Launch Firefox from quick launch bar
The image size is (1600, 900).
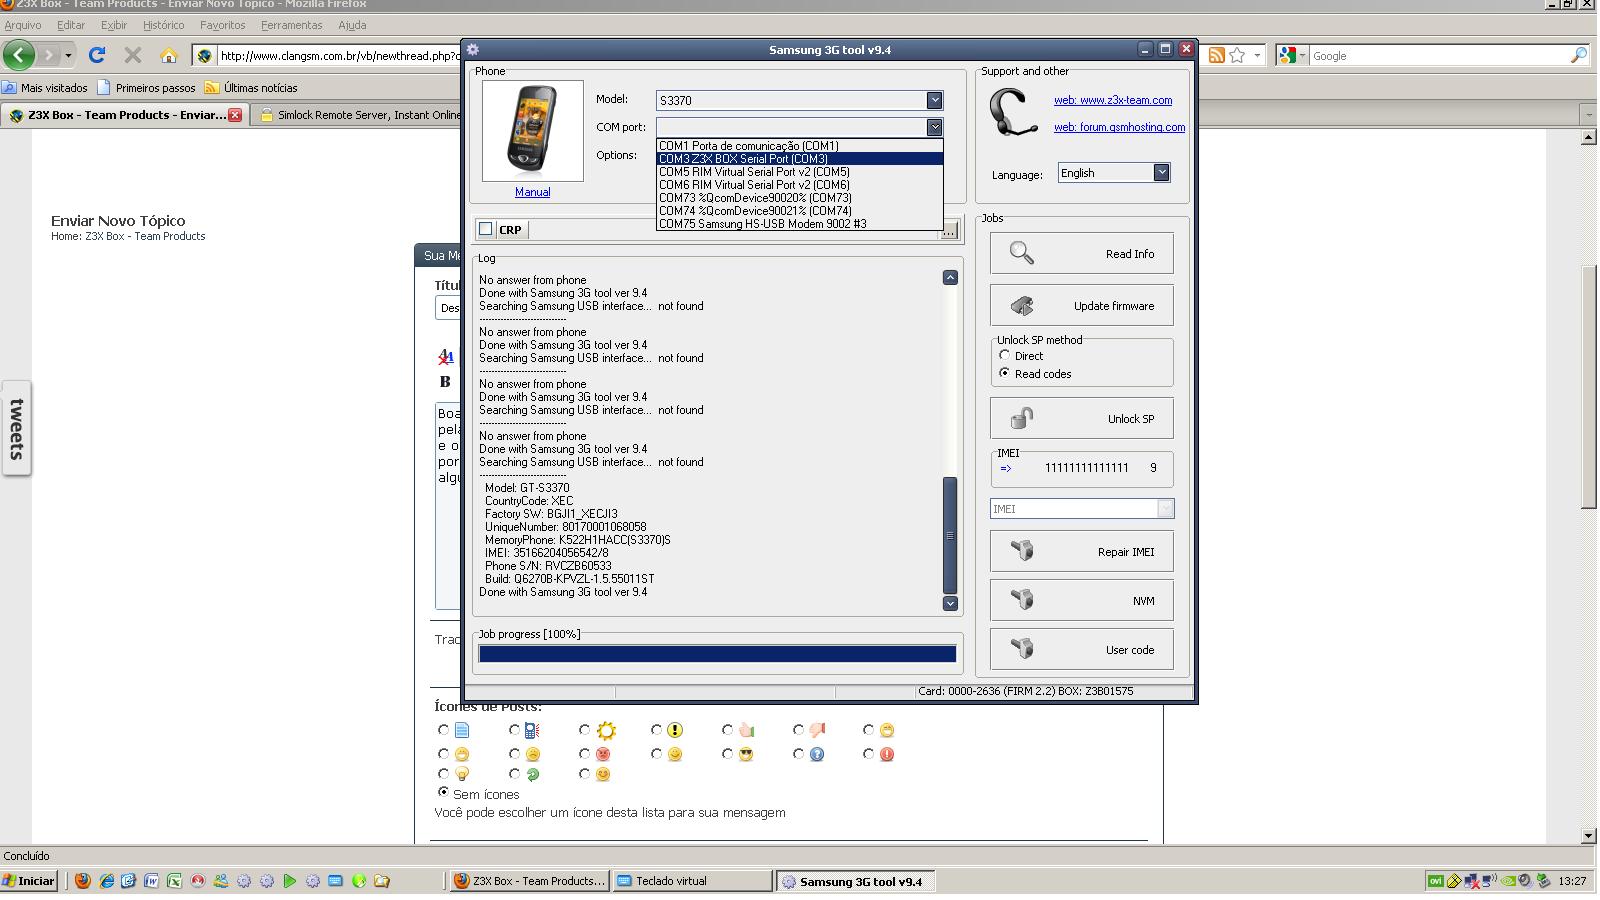click(82, 881)
